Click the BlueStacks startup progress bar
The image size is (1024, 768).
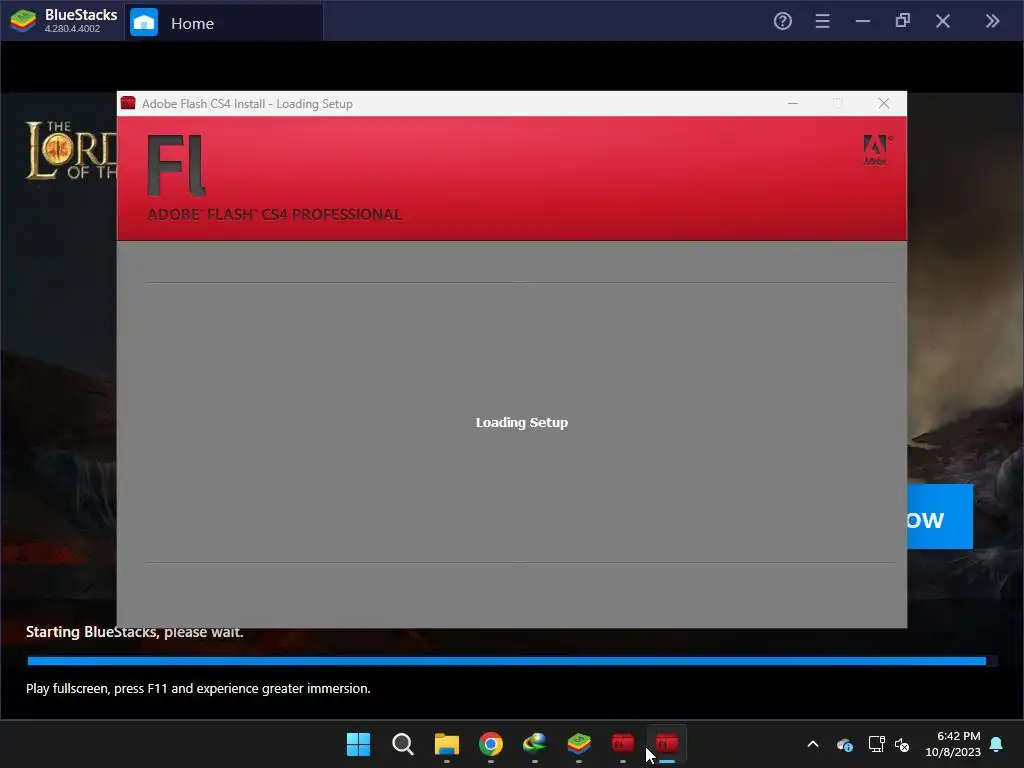pyautogui.click(x=512, y=662)
